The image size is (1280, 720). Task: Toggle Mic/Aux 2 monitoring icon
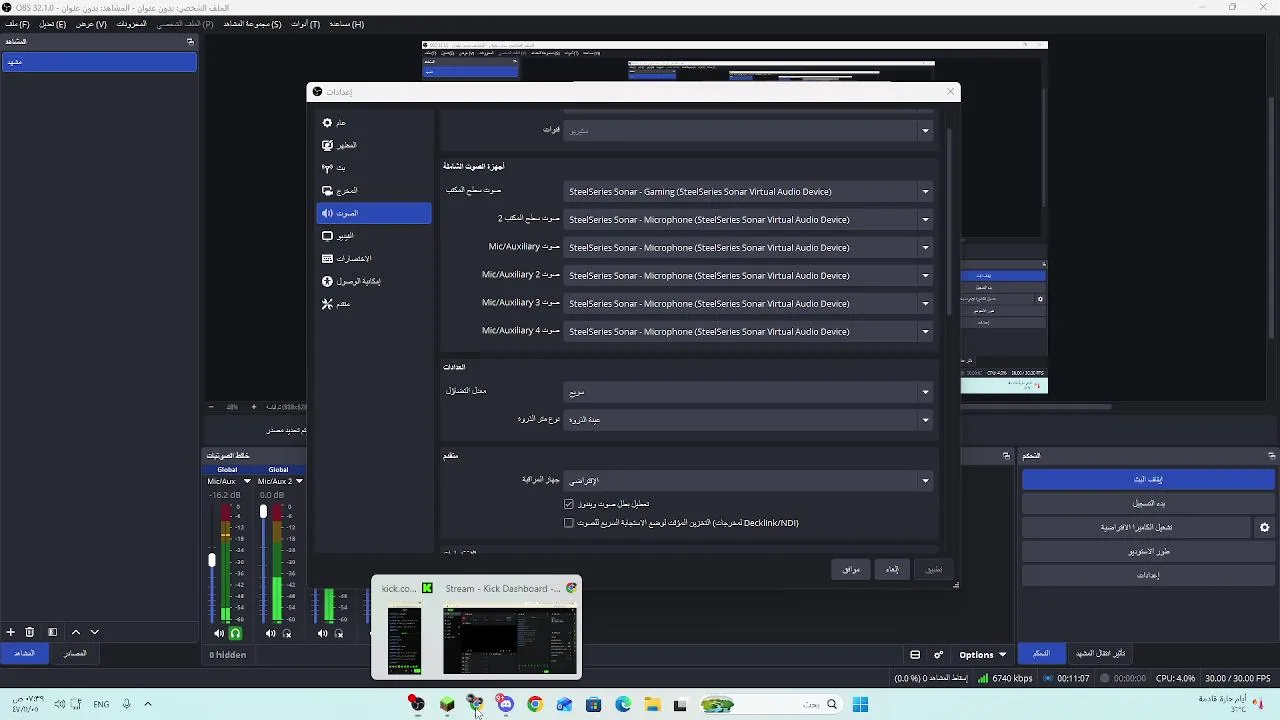click(287, 633)
